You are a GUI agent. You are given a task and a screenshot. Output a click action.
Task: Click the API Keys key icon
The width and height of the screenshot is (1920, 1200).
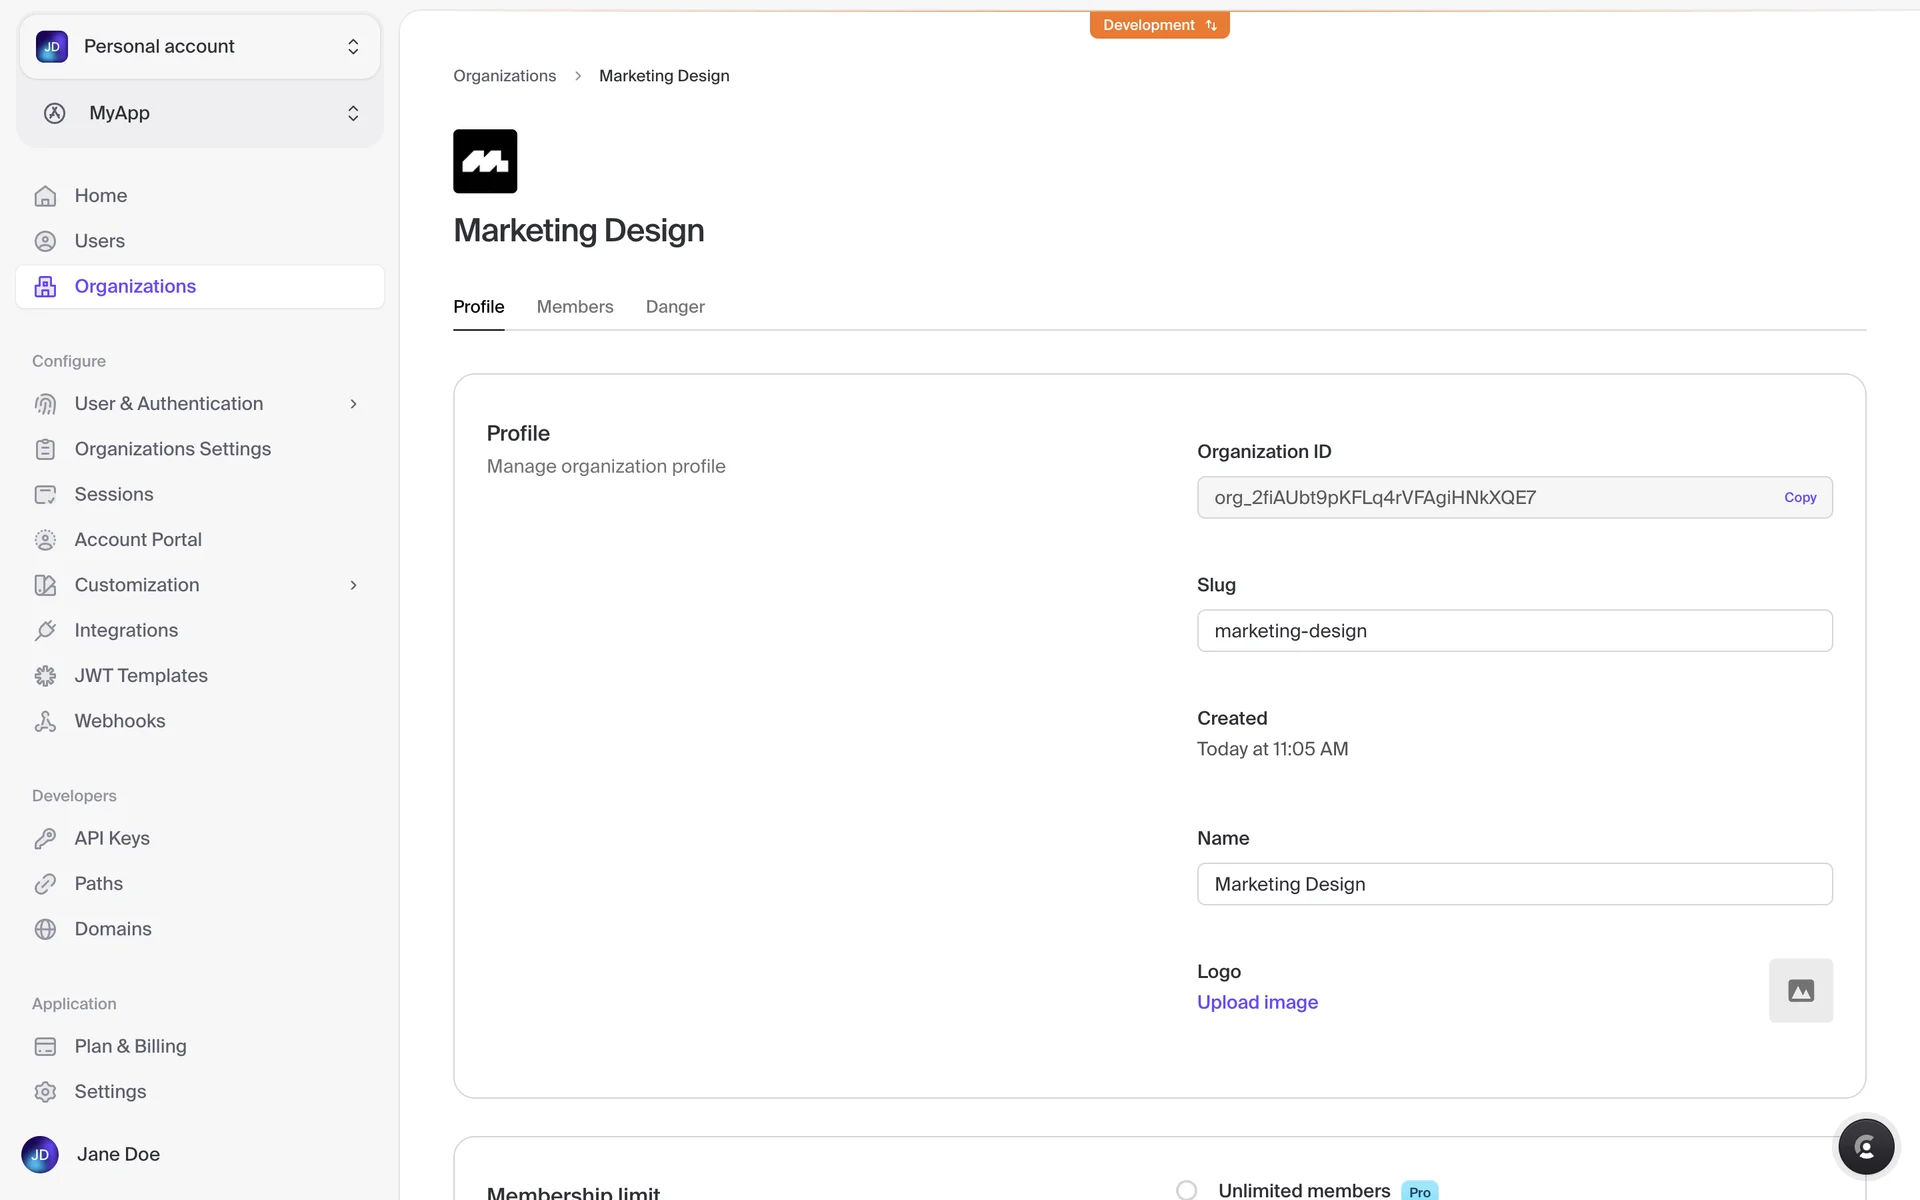(x=45, y=839)
